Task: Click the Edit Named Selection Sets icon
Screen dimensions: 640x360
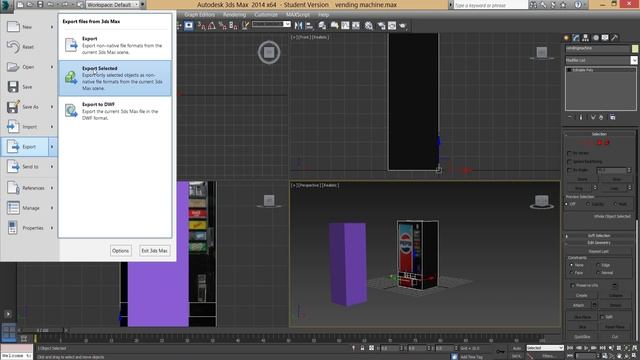Action: [245, 26]
